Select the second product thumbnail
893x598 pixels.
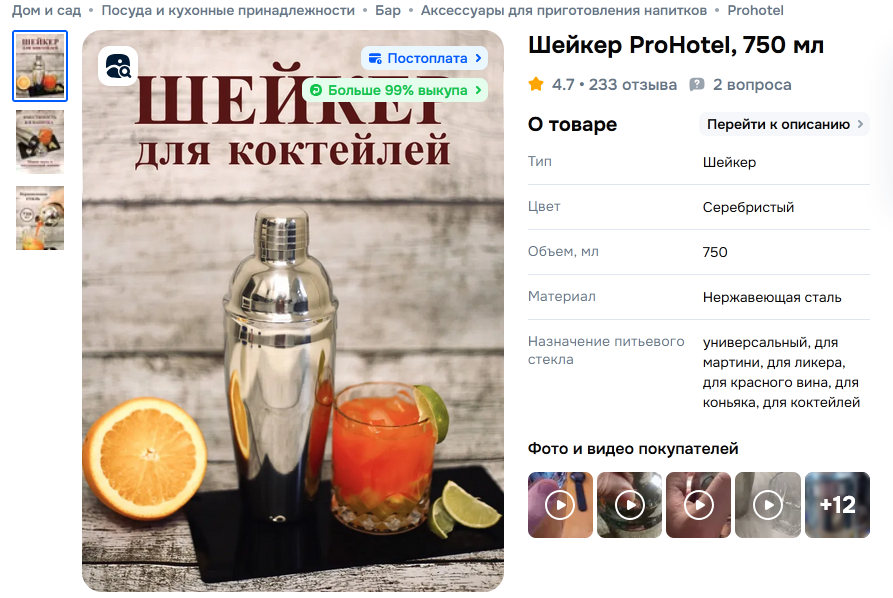[x=40, y=141]
